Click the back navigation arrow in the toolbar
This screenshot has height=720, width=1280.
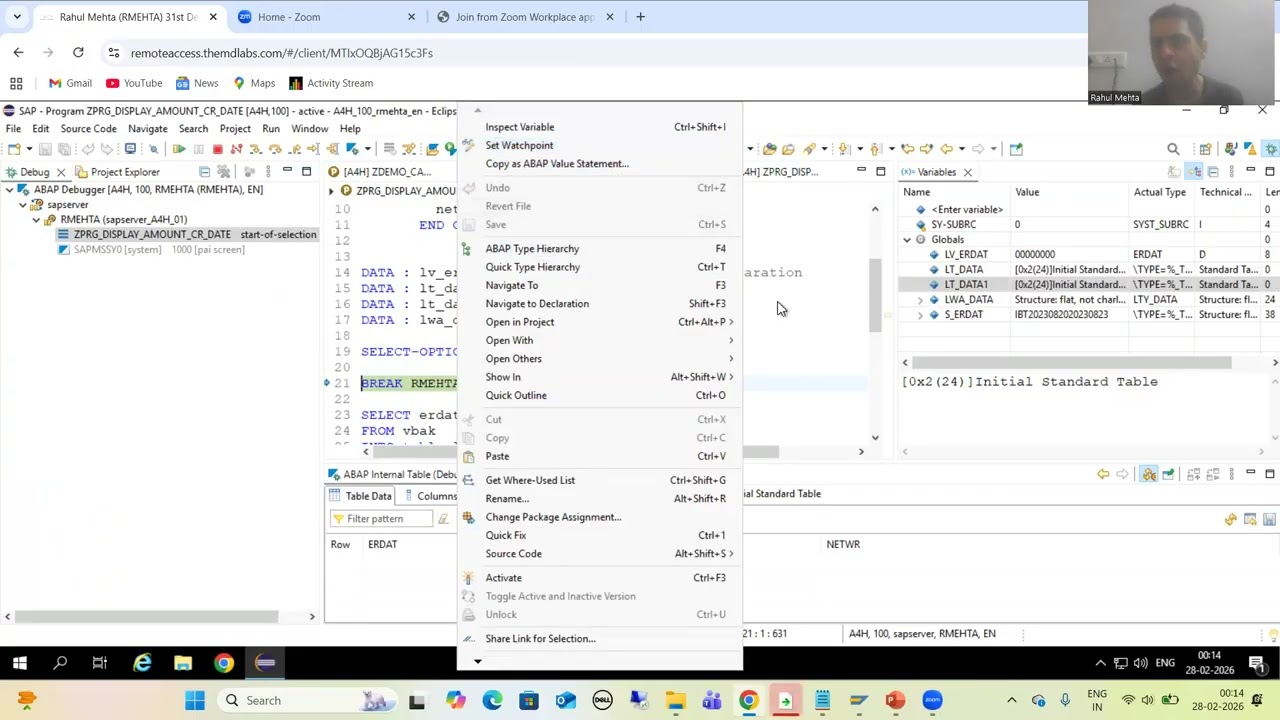pyautogui.click(x=947, y=149)
